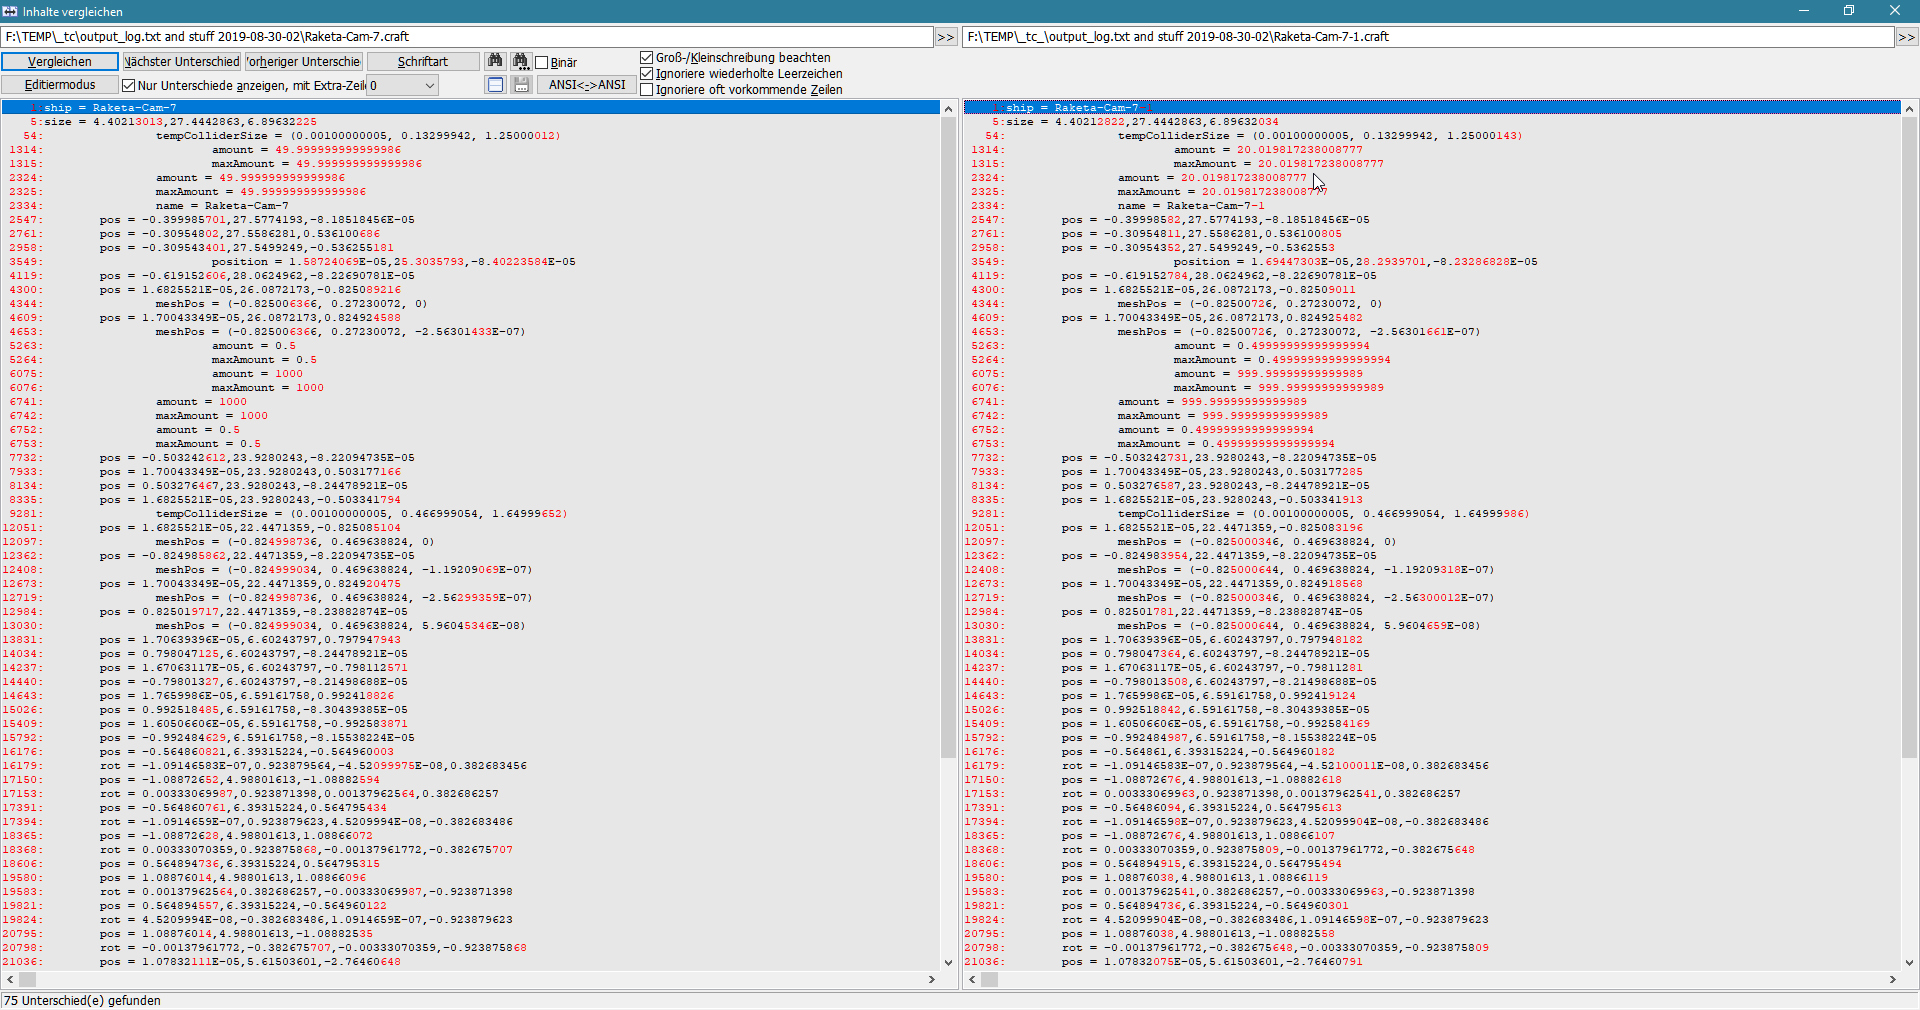1920x1010 pixels.
Task: Open the Extra-Zeilen count dropdown
Action: click(430, 85)
